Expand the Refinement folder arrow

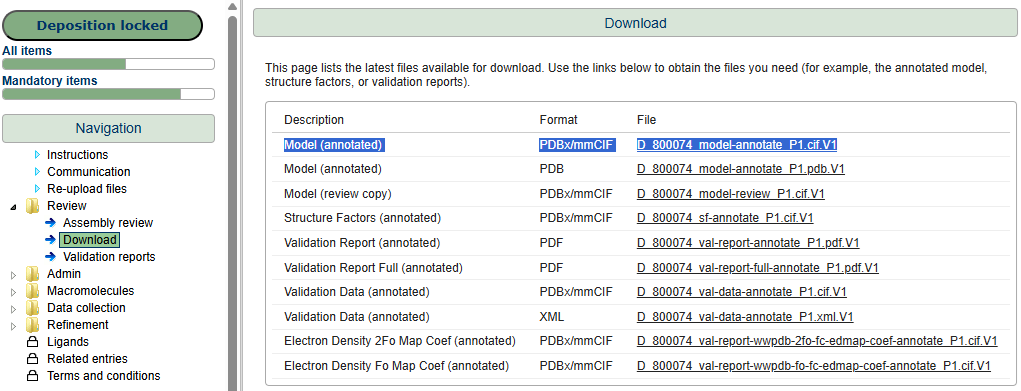point(14,325)
